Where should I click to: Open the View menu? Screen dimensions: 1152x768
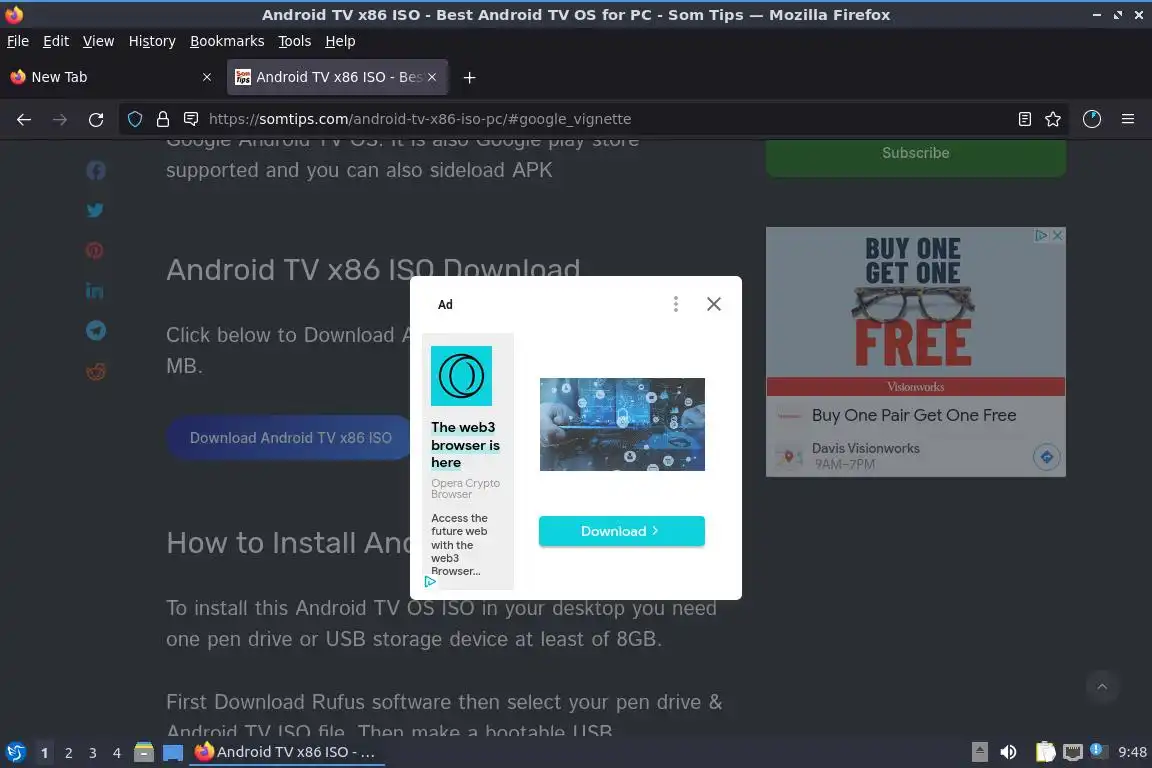98,41
